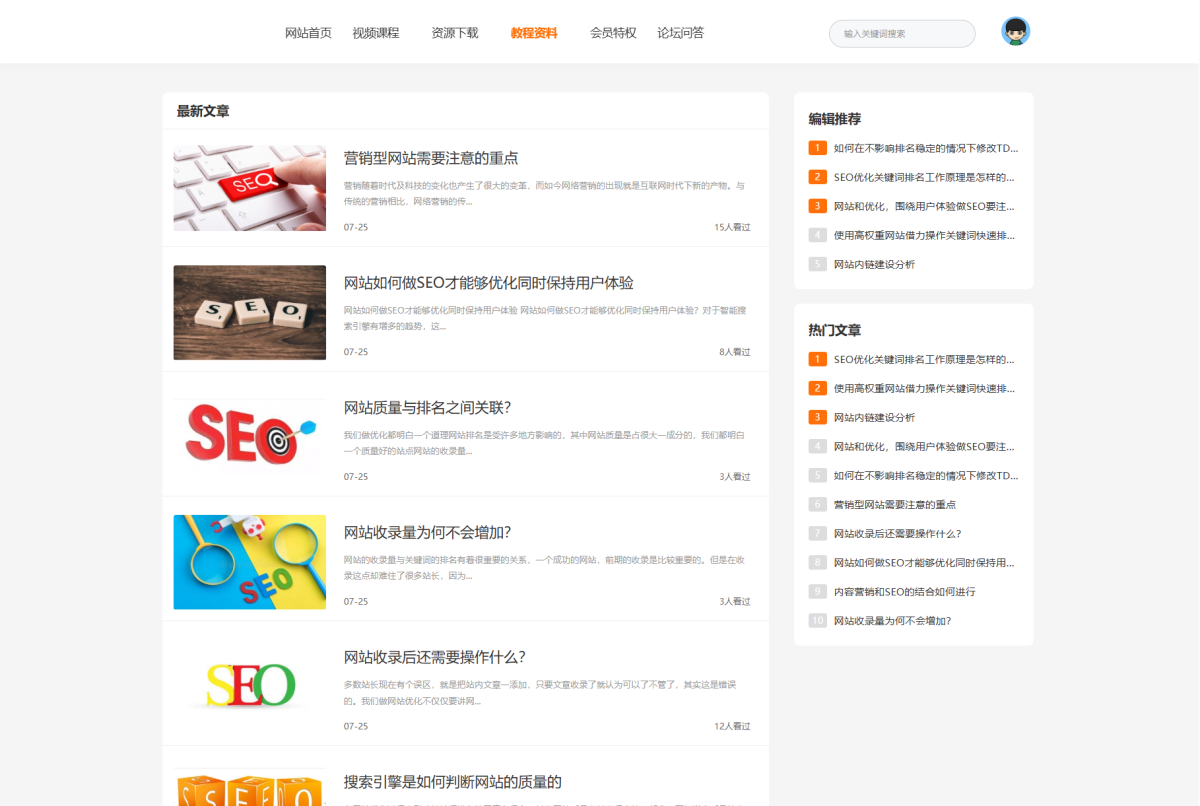Screen dimensions: 1200x806
Task: Open article title 网站收录量为何不会增加? in 最新文章
Action: 428,532
